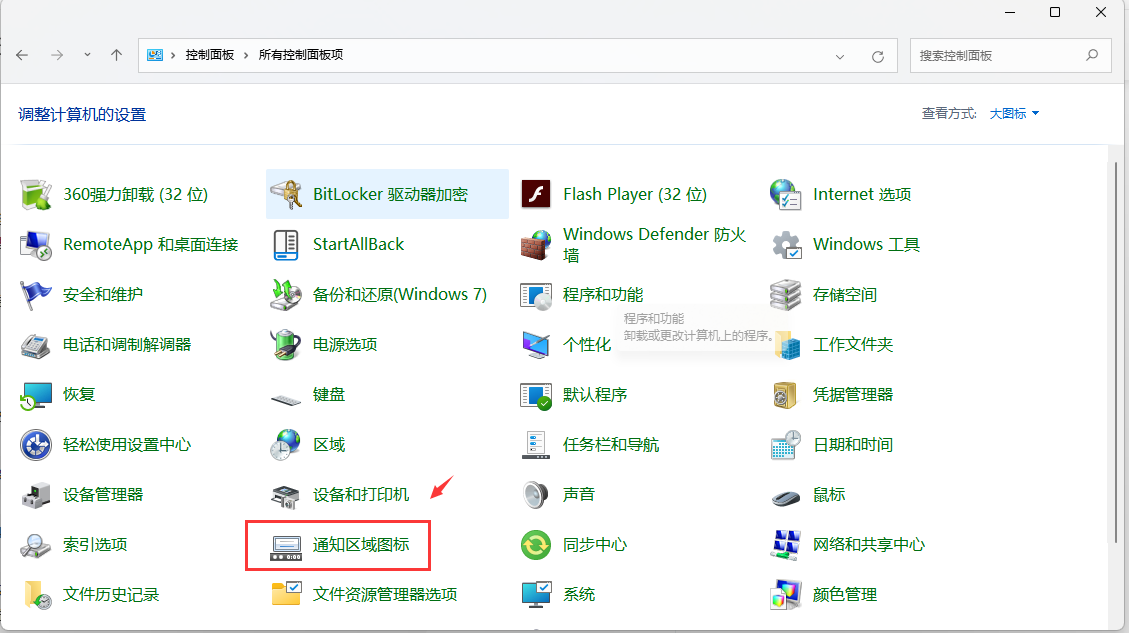This screenshot has width=1129, height=633.
Task: Open the 设备管理器 icon
Action: [x=37, y=494]
